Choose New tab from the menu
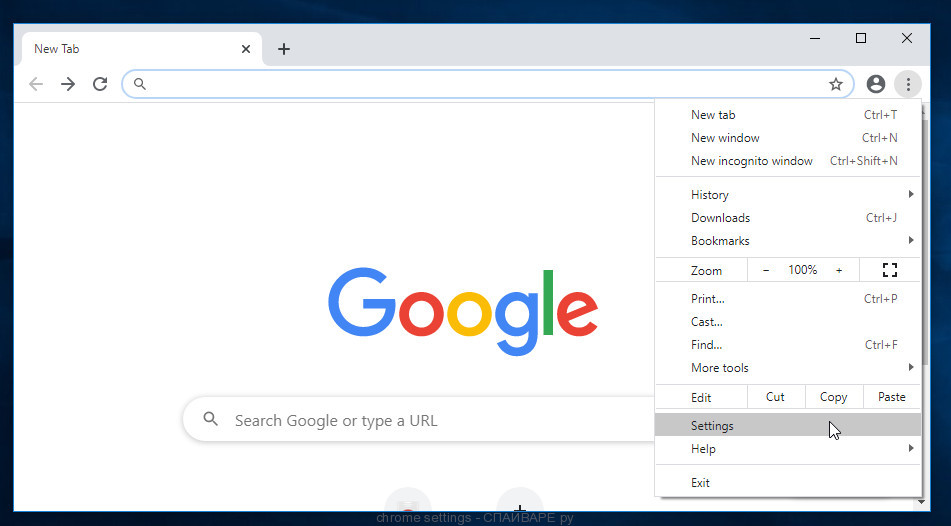The height and width of the screenshot is (526, 951). coord(788,115)
